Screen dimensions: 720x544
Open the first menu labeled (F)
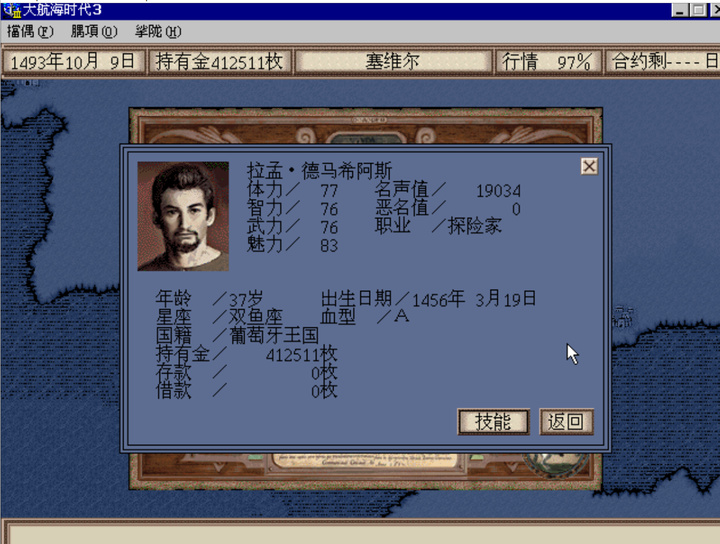30,32
